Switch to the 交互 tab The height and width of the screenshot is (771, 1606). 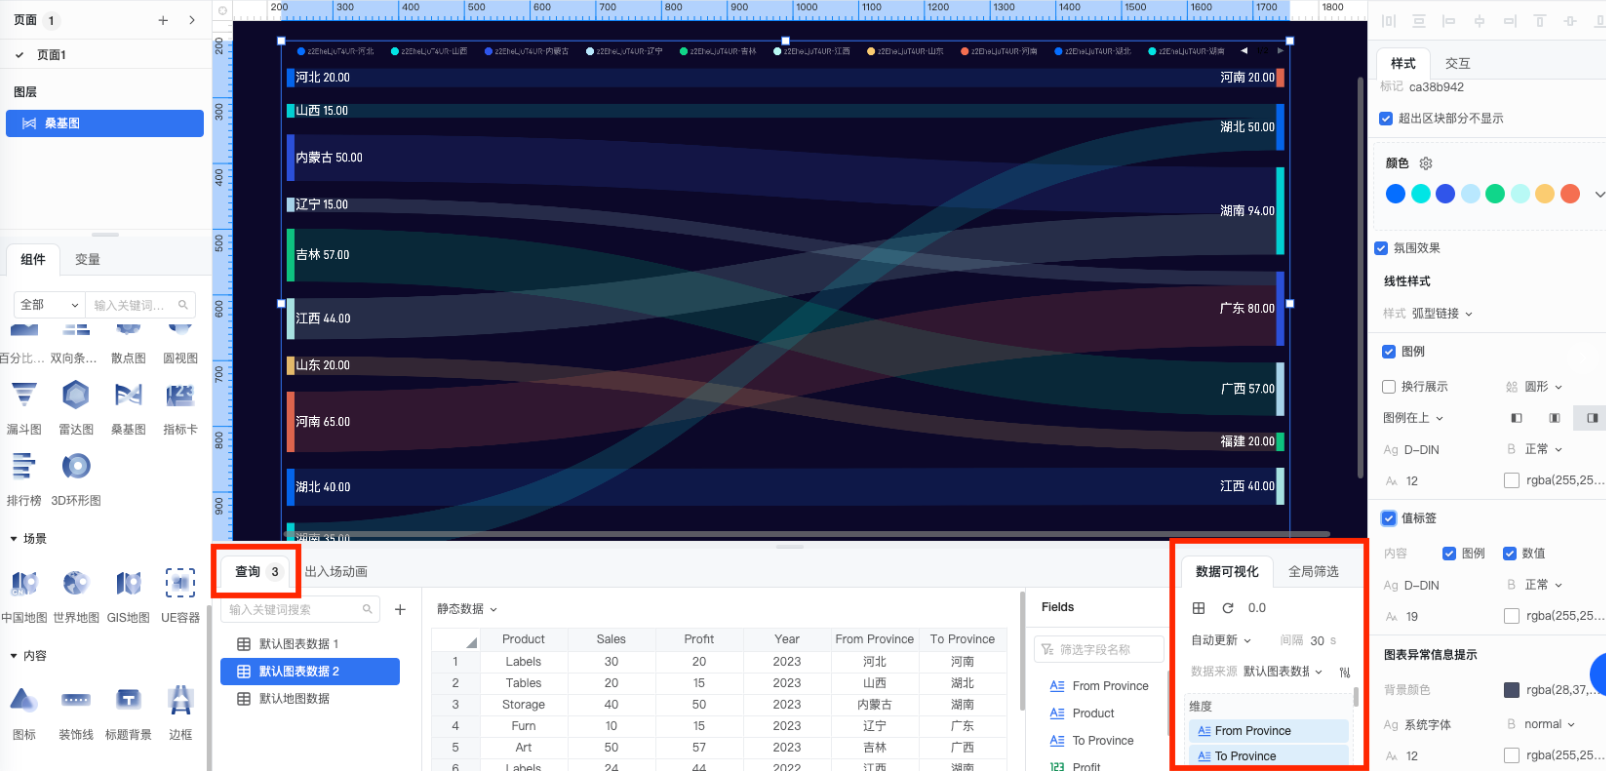click(x=1457, y=63)
